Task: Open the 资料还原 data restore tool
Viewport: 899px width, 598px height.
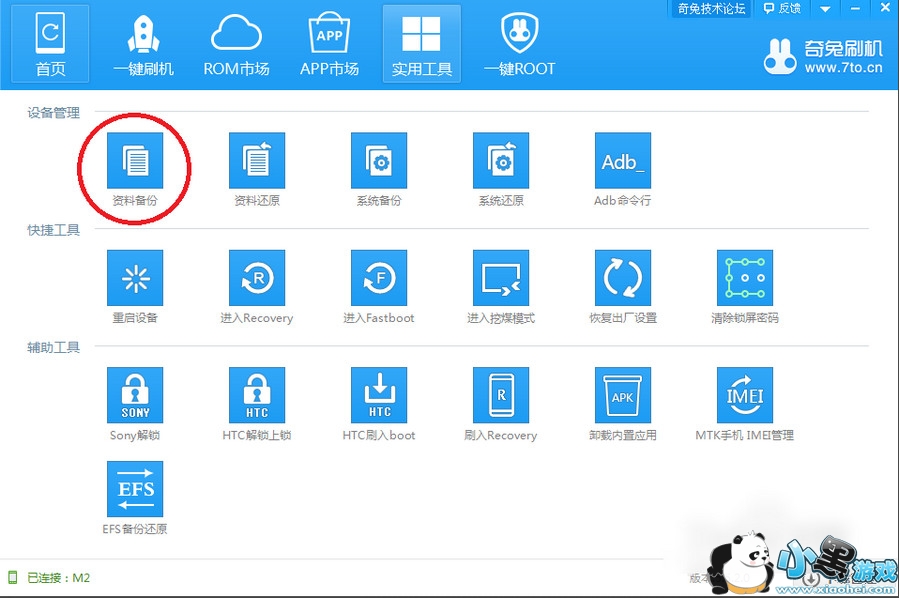Action: point(257,161)
